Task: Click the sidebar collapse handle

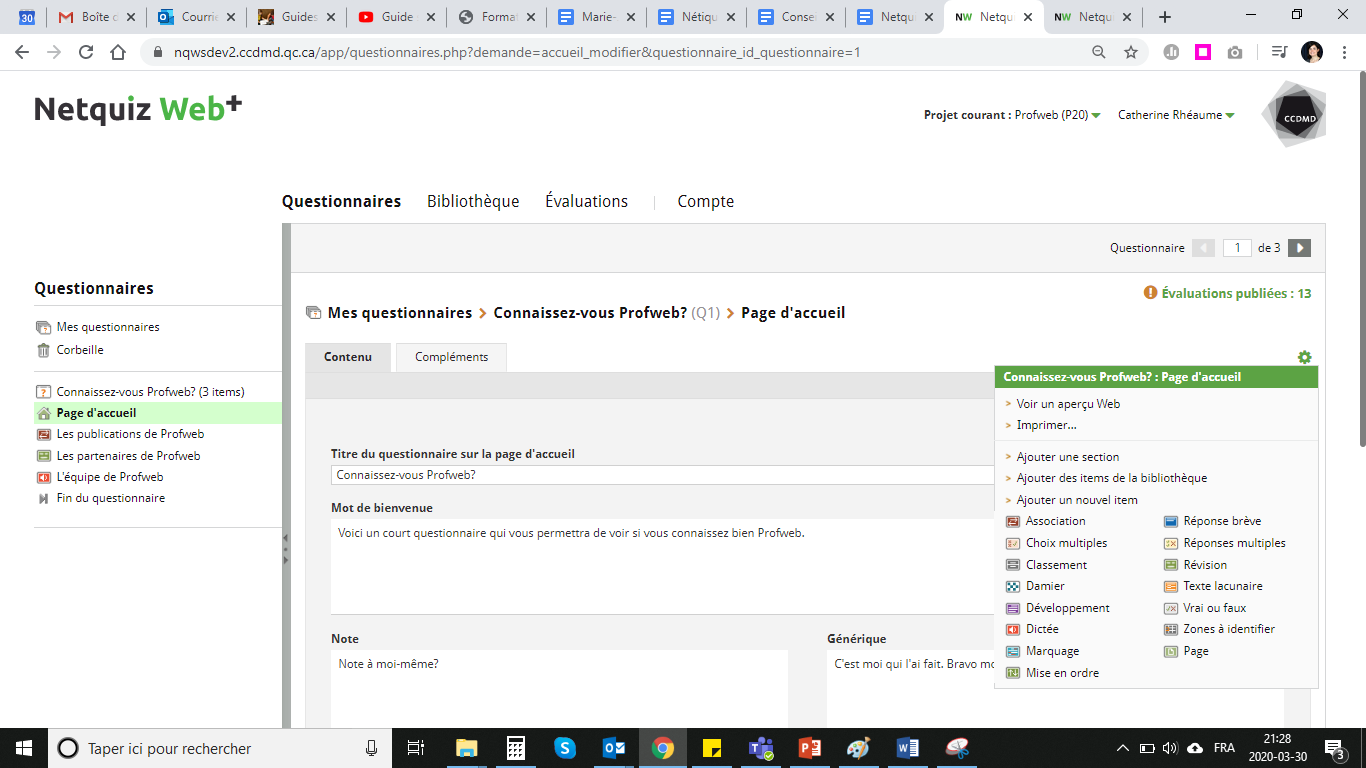Action: 286,549
